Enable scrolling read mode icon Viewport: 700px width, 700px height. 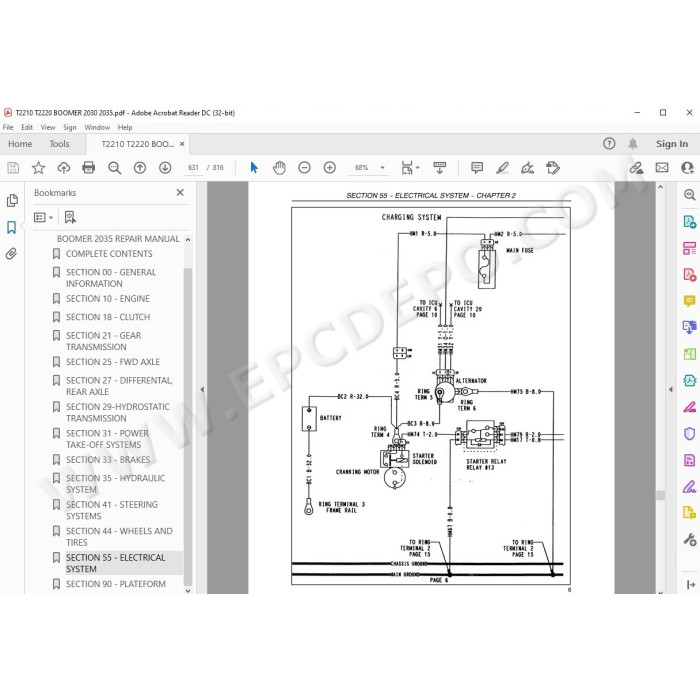(440, 168)
